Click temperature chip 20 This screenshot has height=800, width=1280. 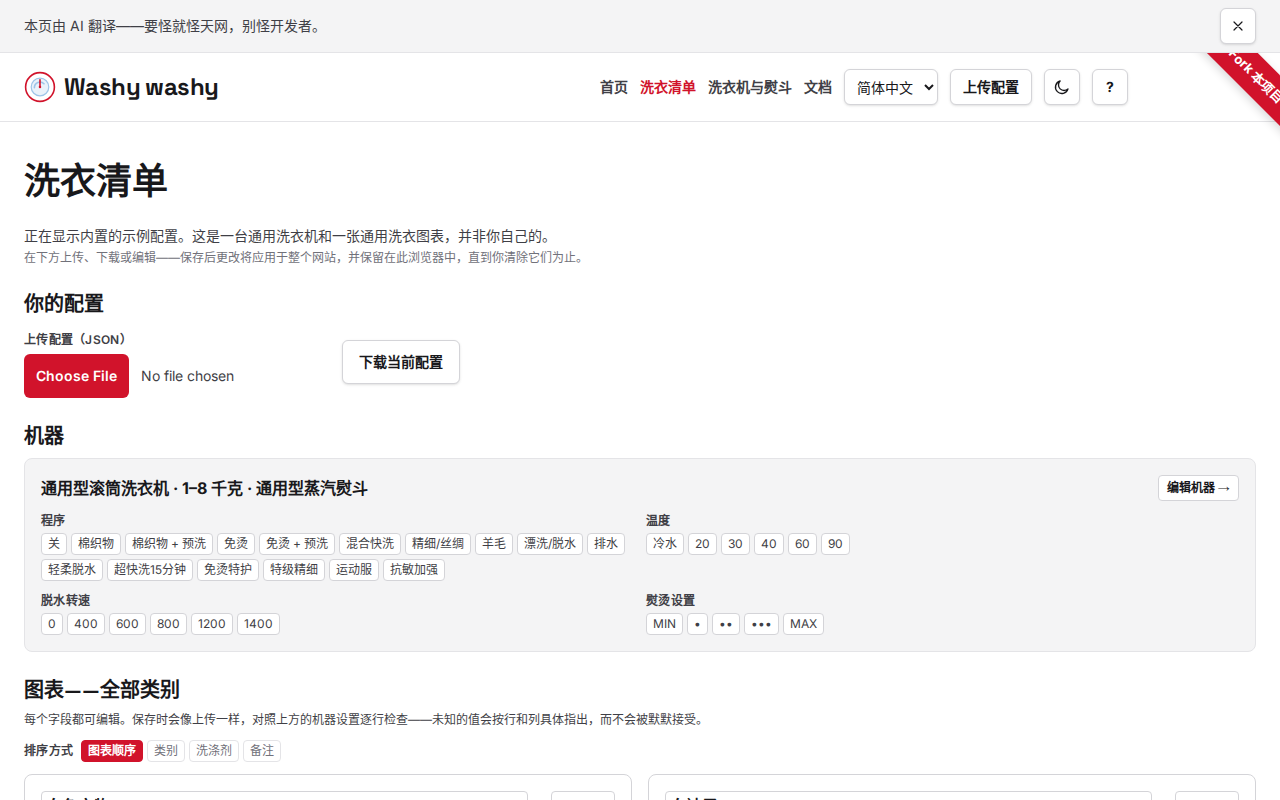click(x=702, y=544)
